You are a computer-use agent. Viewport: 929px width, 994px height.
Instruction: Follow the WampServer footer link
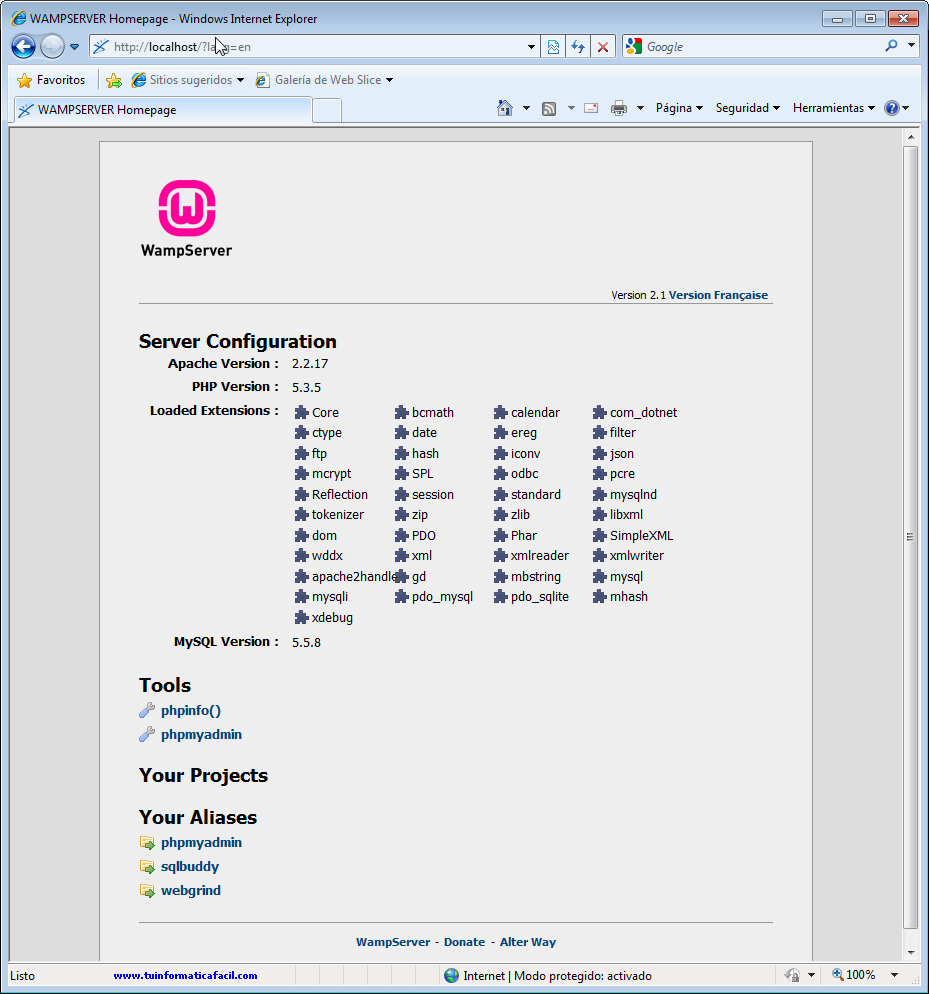point(393,942)
